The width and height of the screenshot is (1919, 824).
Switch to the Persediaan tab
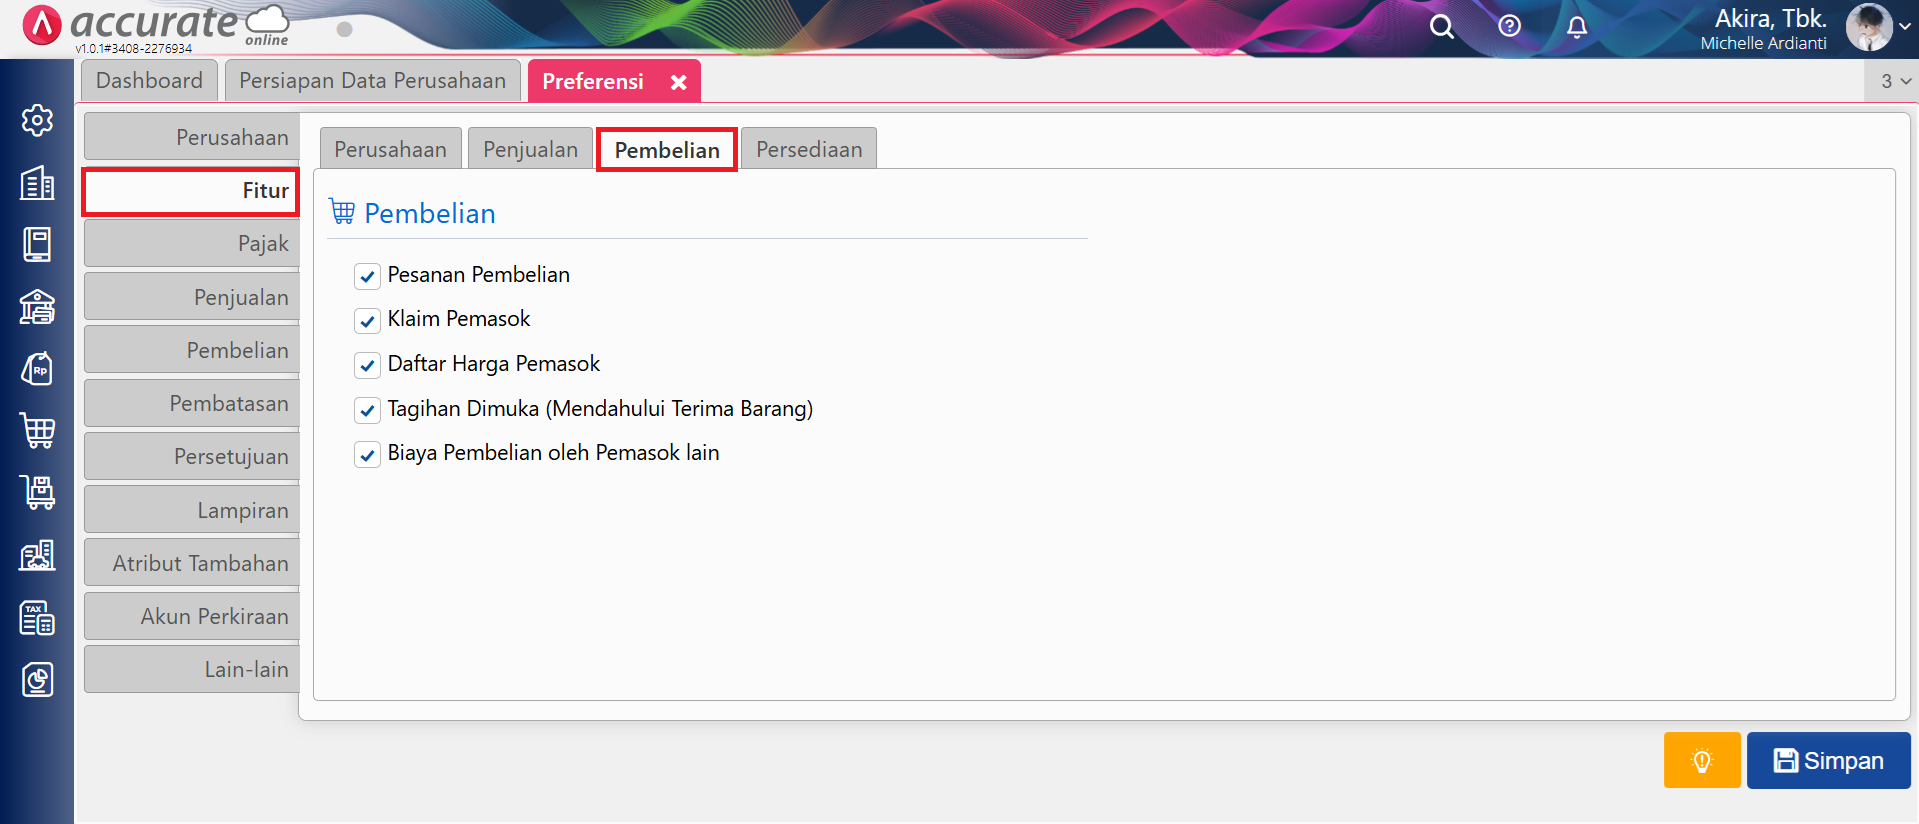click(x=808, y=150)
